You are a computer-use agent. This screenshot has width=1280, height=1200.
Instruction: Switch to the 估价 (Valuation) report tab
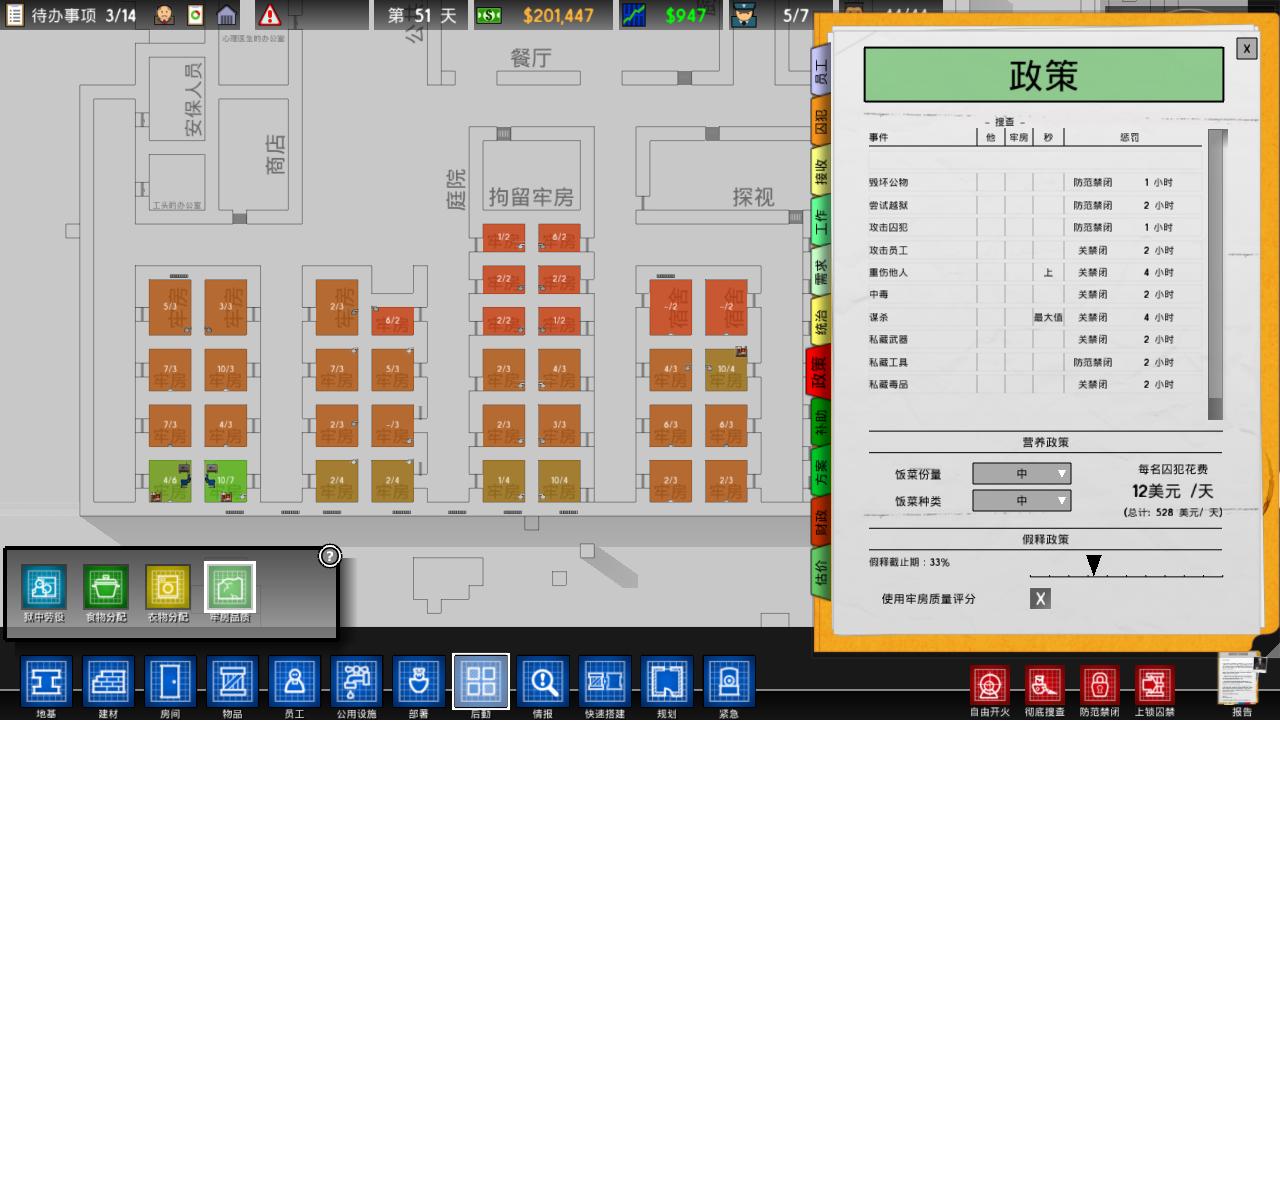(821, 571)
